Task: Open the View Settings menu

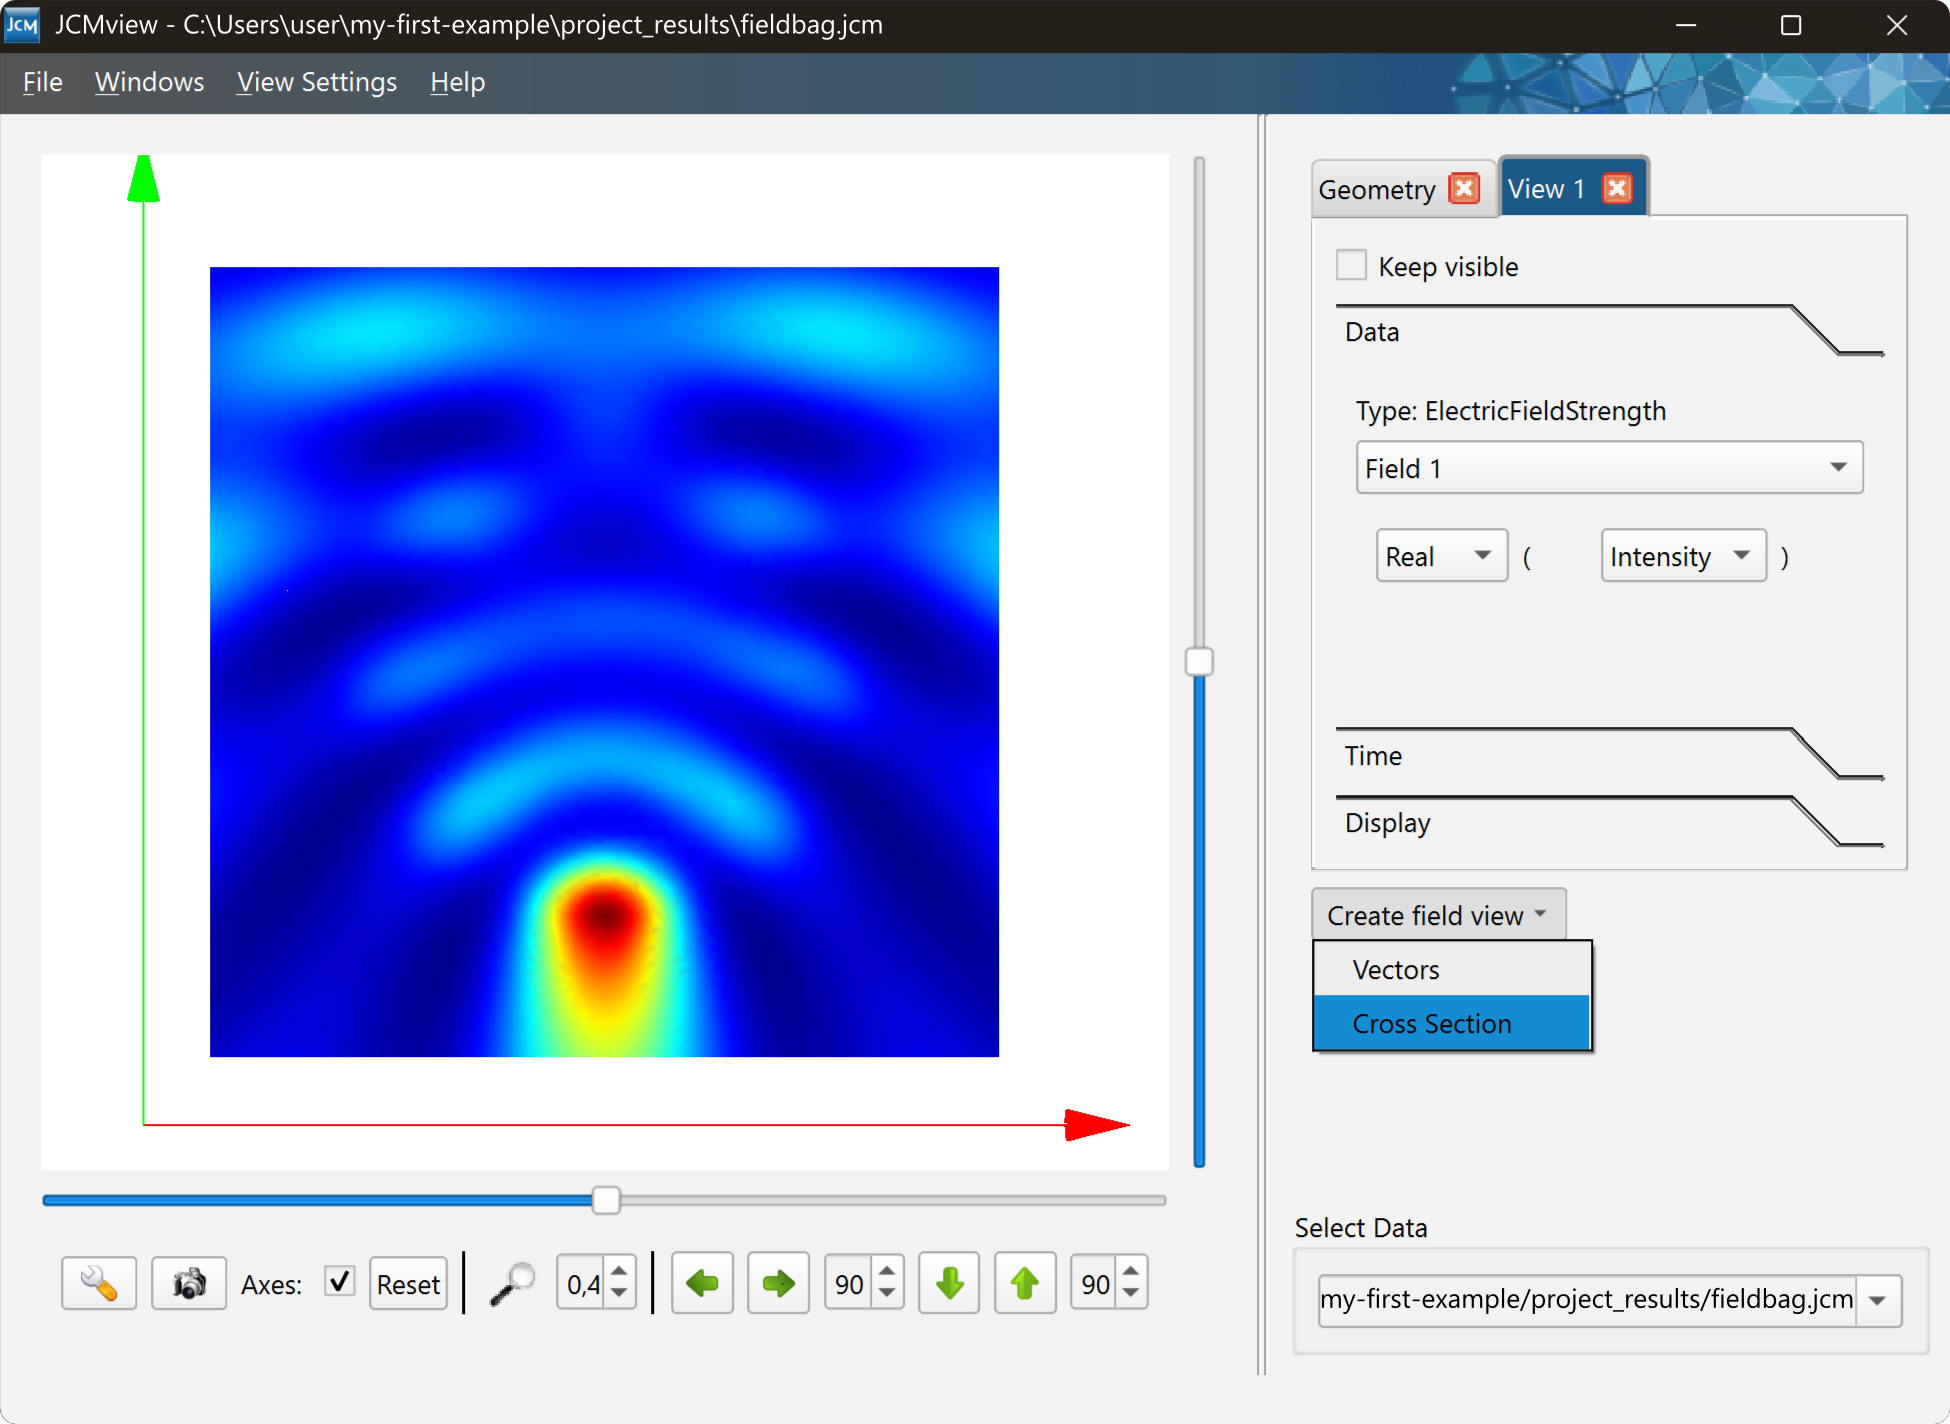Action: [317, 82]
